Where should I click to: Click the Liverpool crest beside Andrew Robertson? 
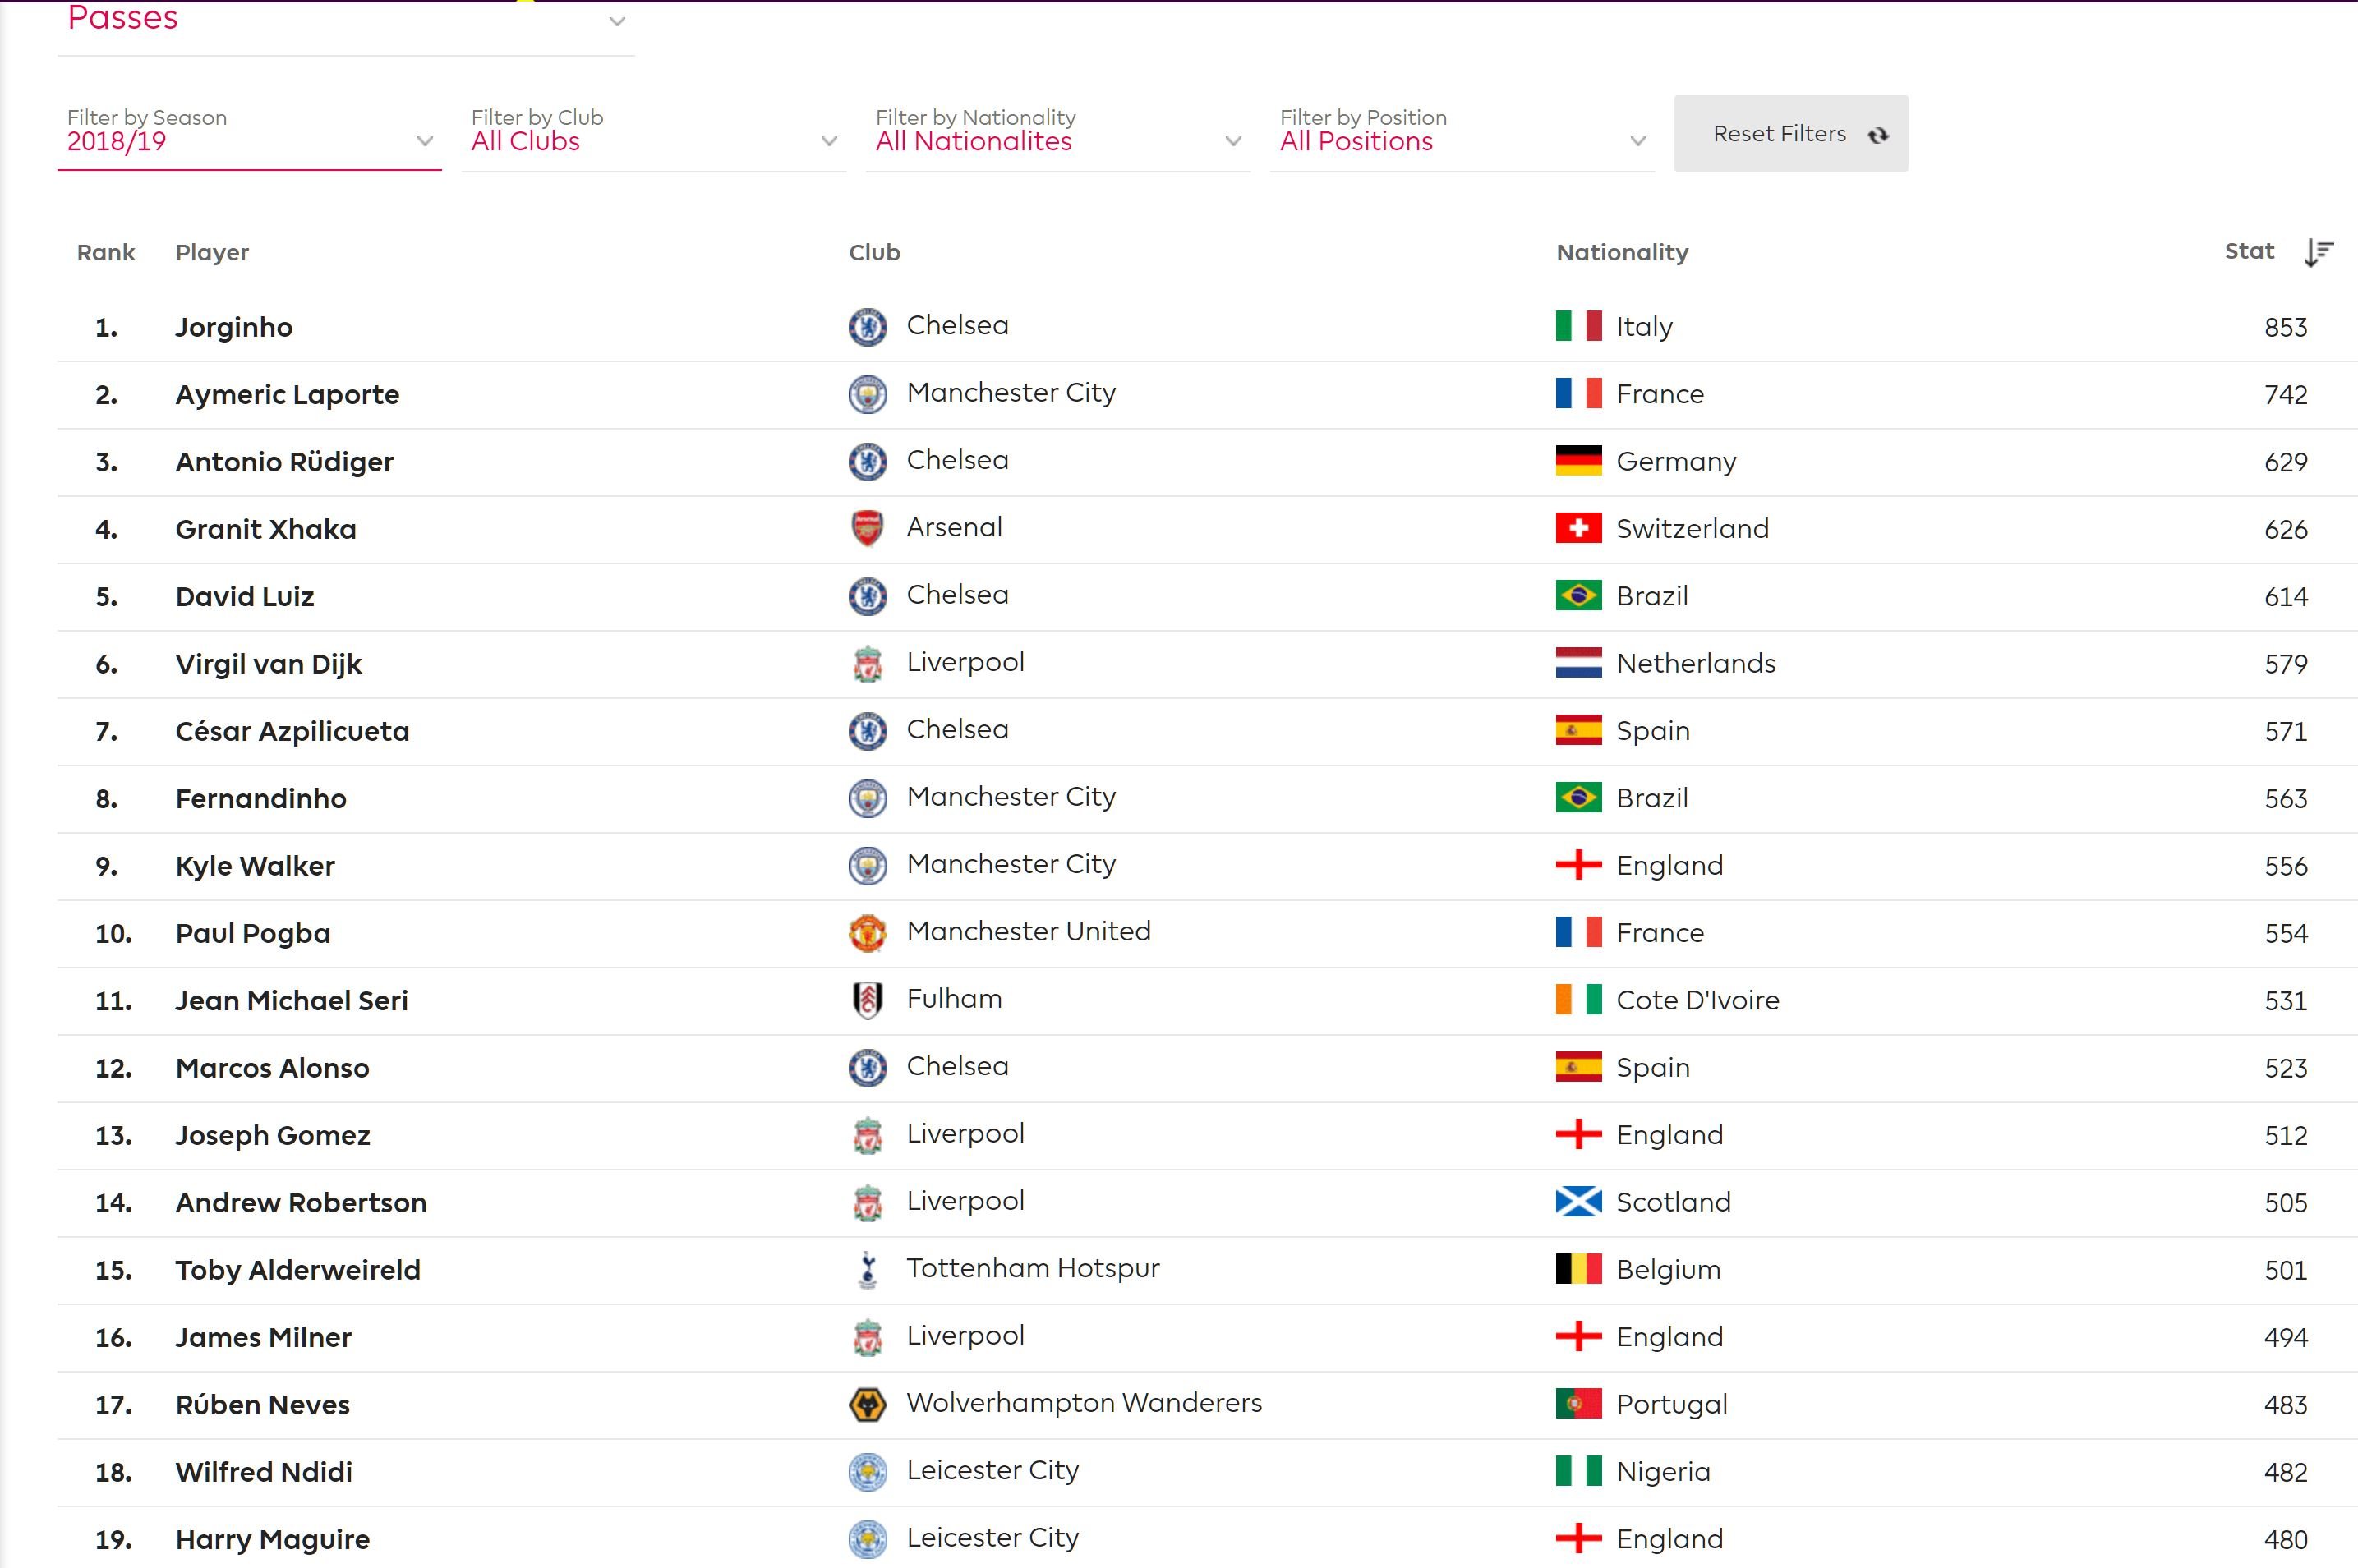pyautogui.click(x=867, y=1202)
